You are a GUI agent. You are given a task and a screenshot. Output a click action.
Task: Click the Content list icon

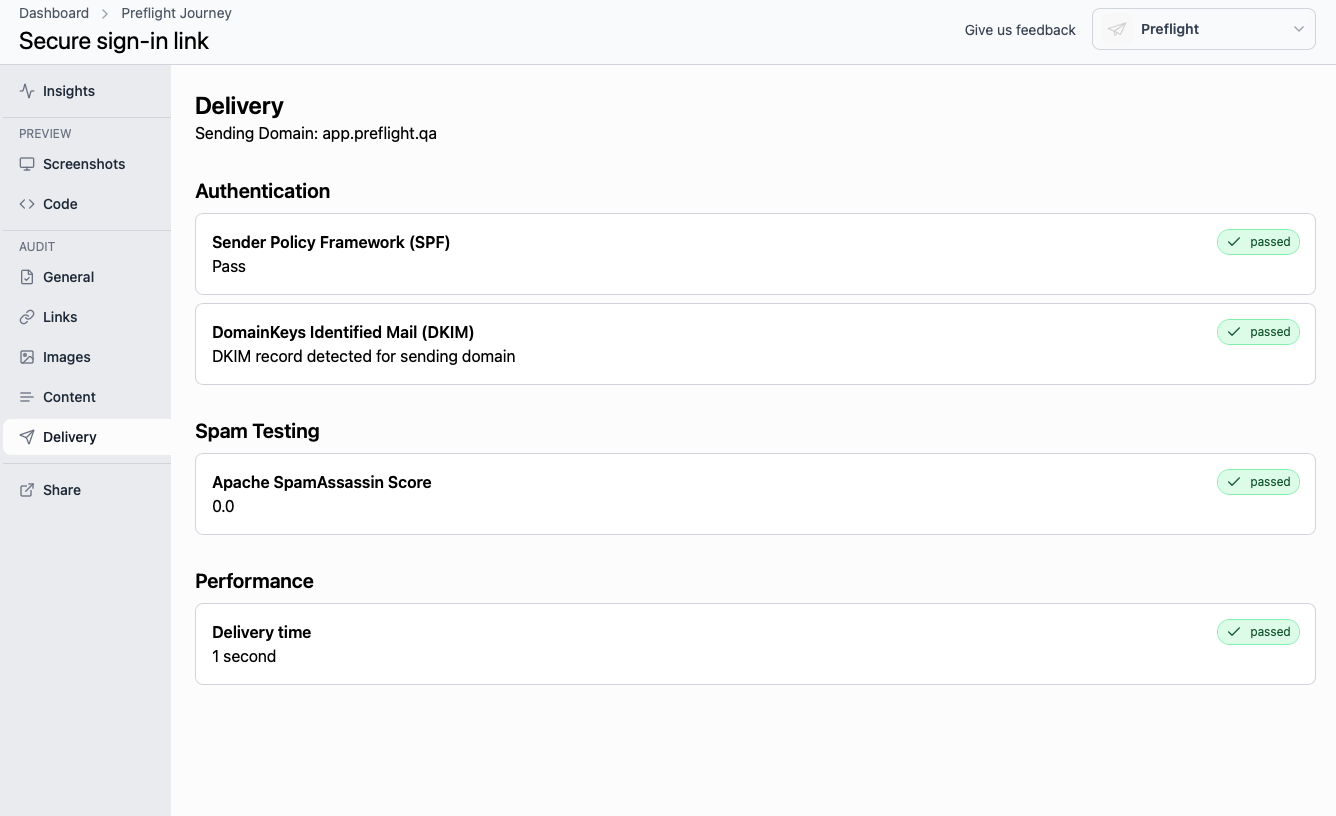26,396
